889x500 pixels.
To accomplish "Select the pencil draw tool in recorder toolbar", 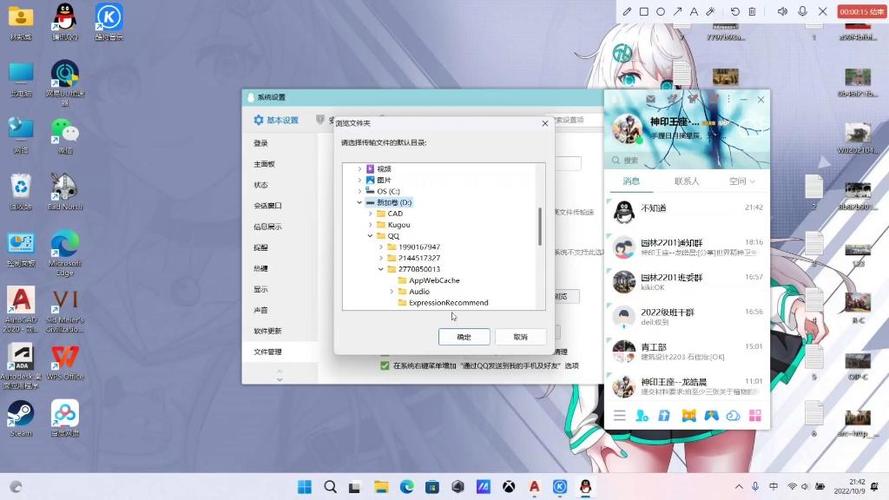I will (x=627, y=11).
